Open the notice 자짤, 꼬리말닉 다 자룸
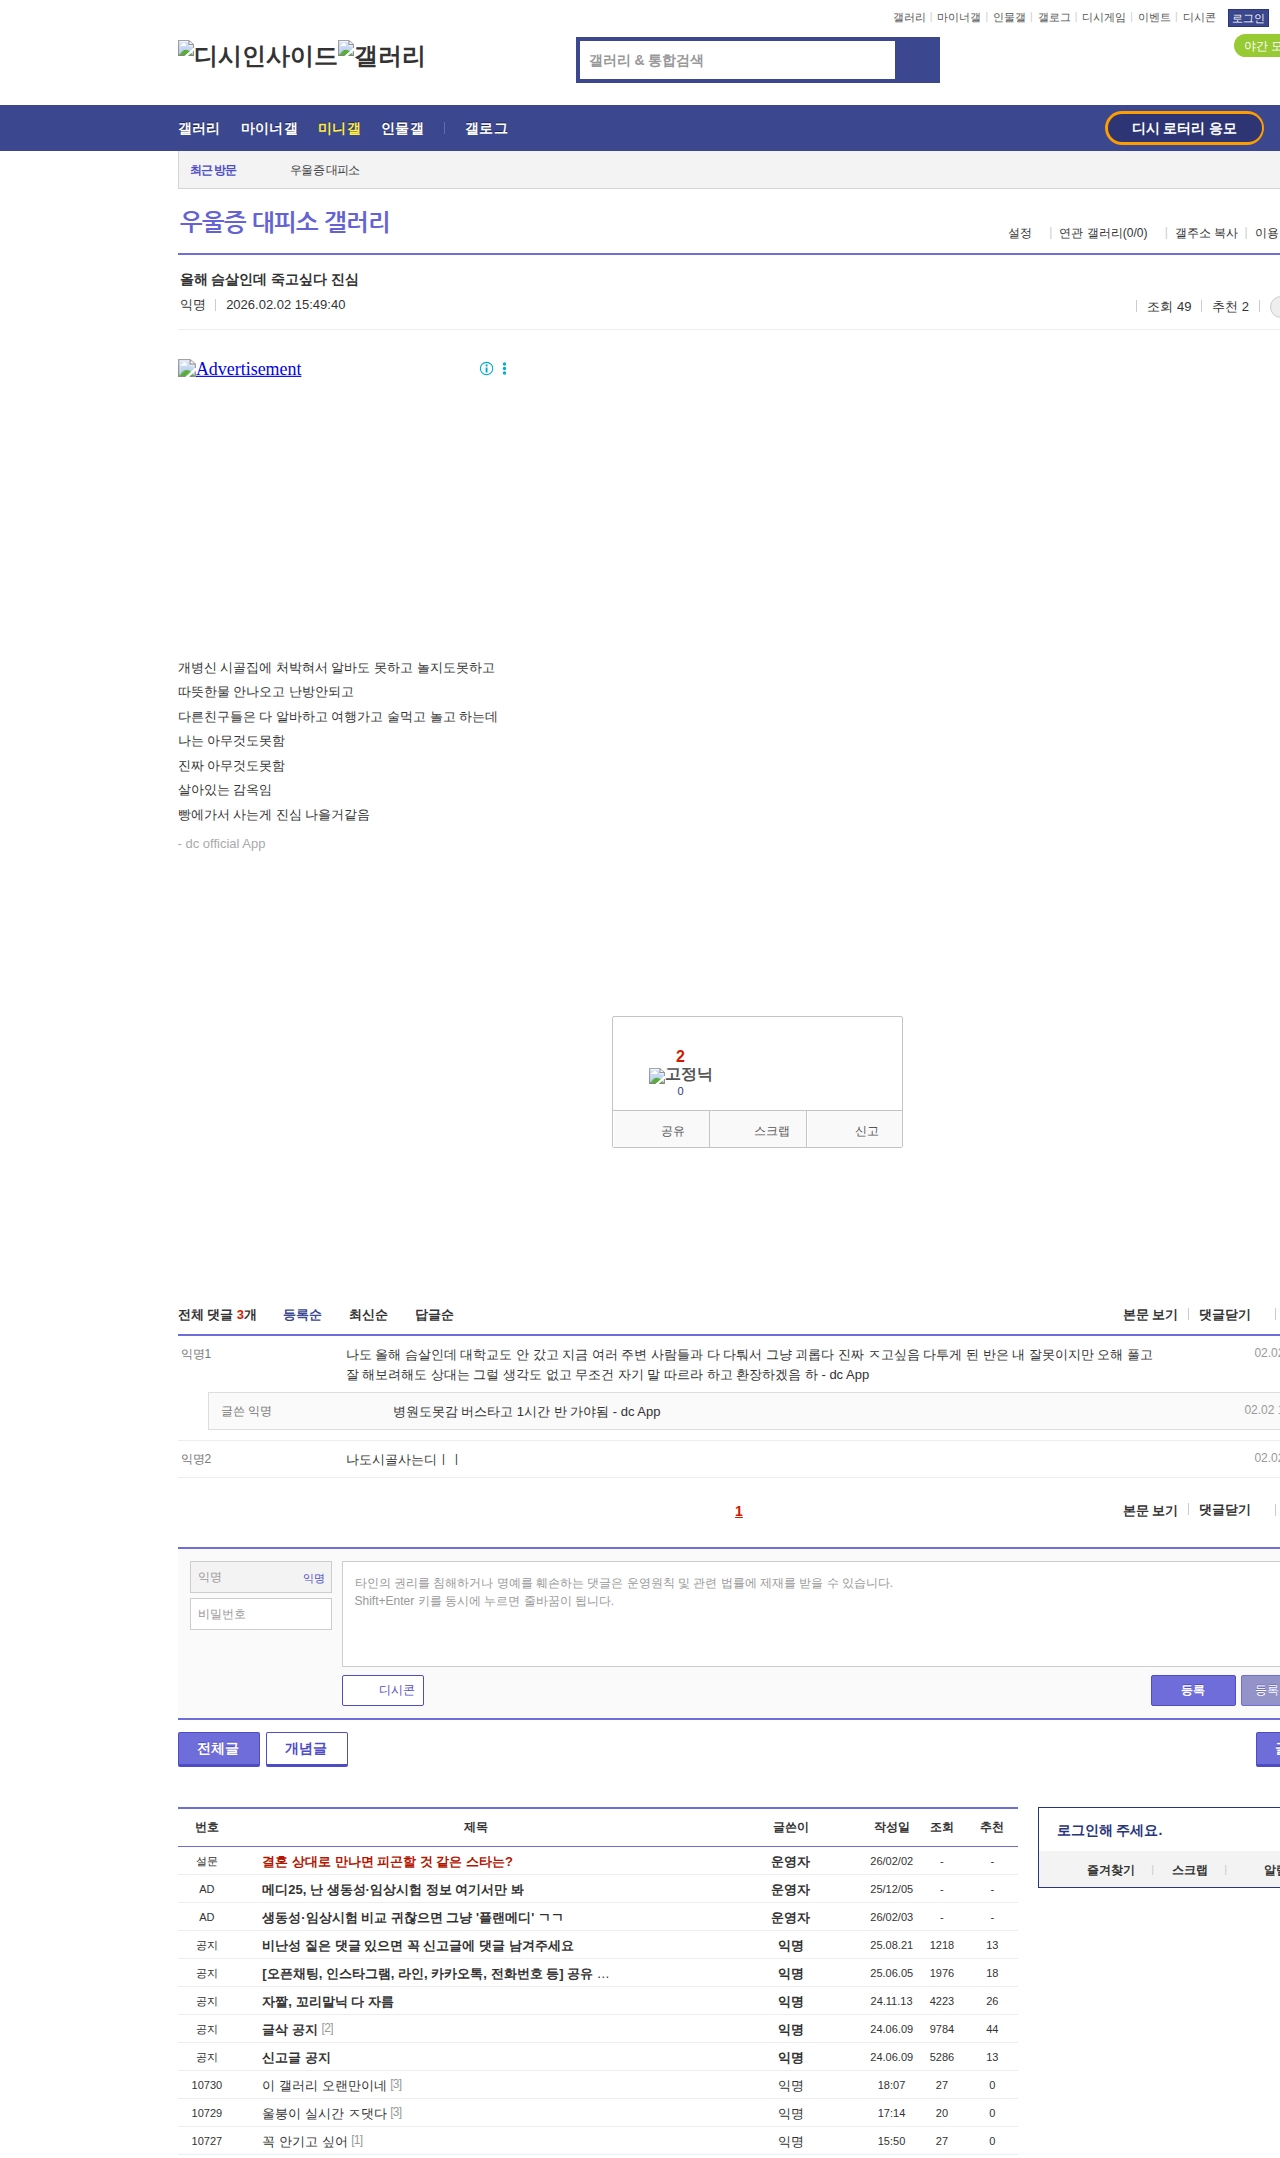1280x2158 pixels. [328, 2002]
